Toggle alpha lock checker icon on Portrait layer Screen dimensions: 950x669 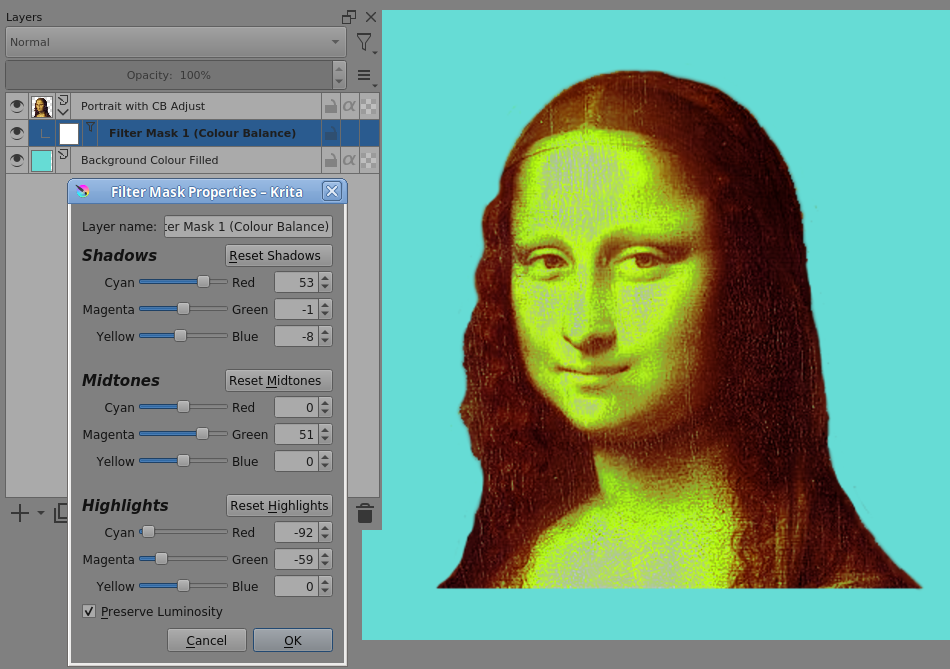[369, 106]
